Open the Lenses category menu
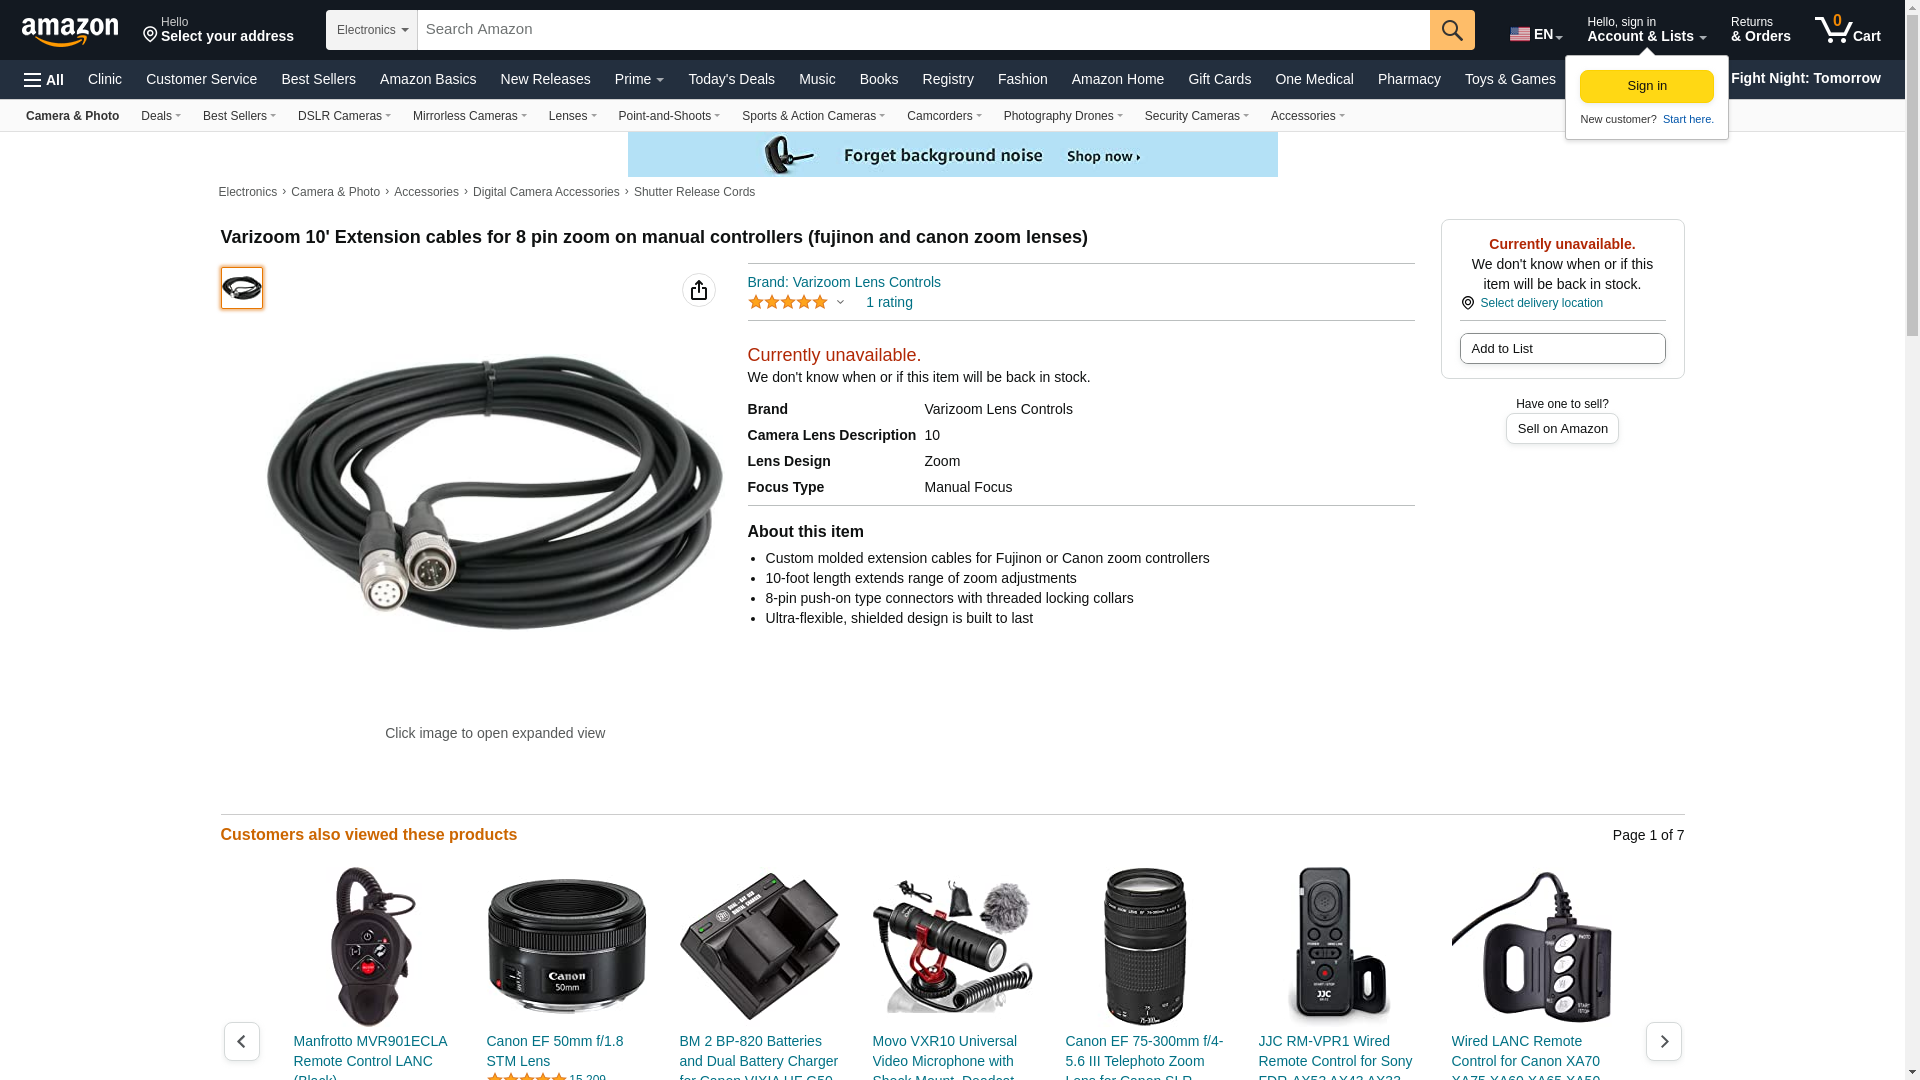 point(572,116)
